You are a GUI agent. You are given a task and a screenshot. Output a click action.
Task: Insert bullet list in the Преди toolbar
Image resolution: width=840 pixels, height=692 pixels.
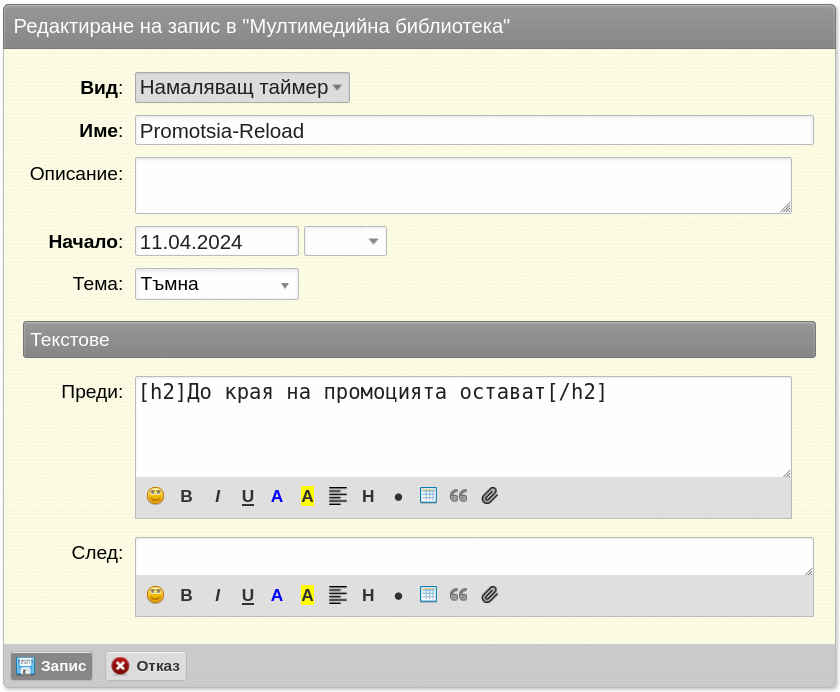point(398,497)
